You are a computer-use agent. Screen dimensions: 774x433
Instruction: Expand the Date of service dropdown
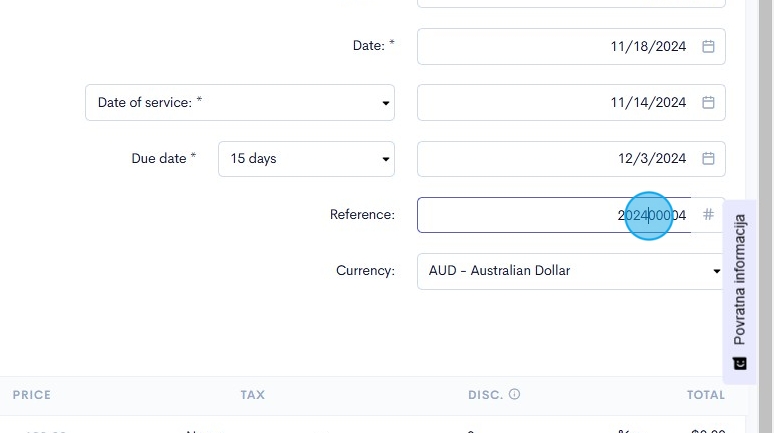240,102
